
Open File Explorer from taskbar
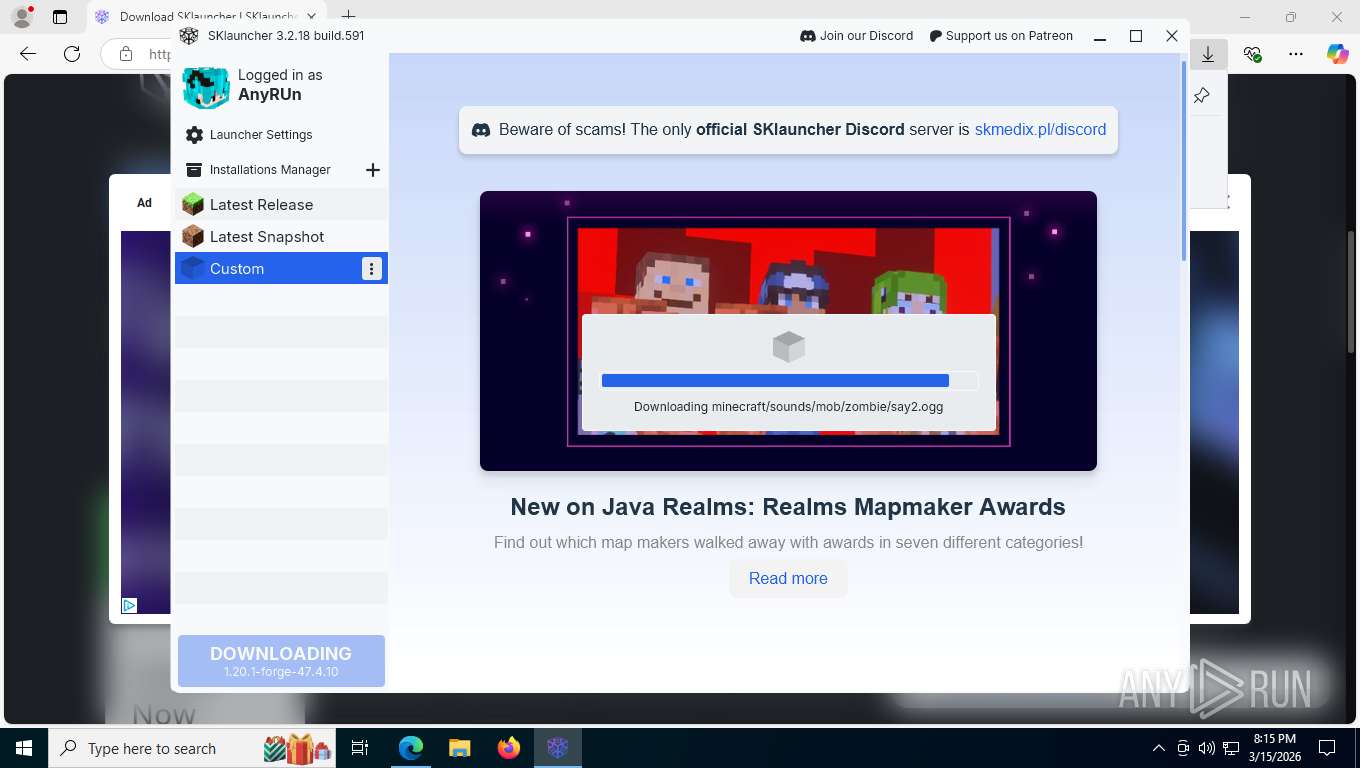[459, 748]
